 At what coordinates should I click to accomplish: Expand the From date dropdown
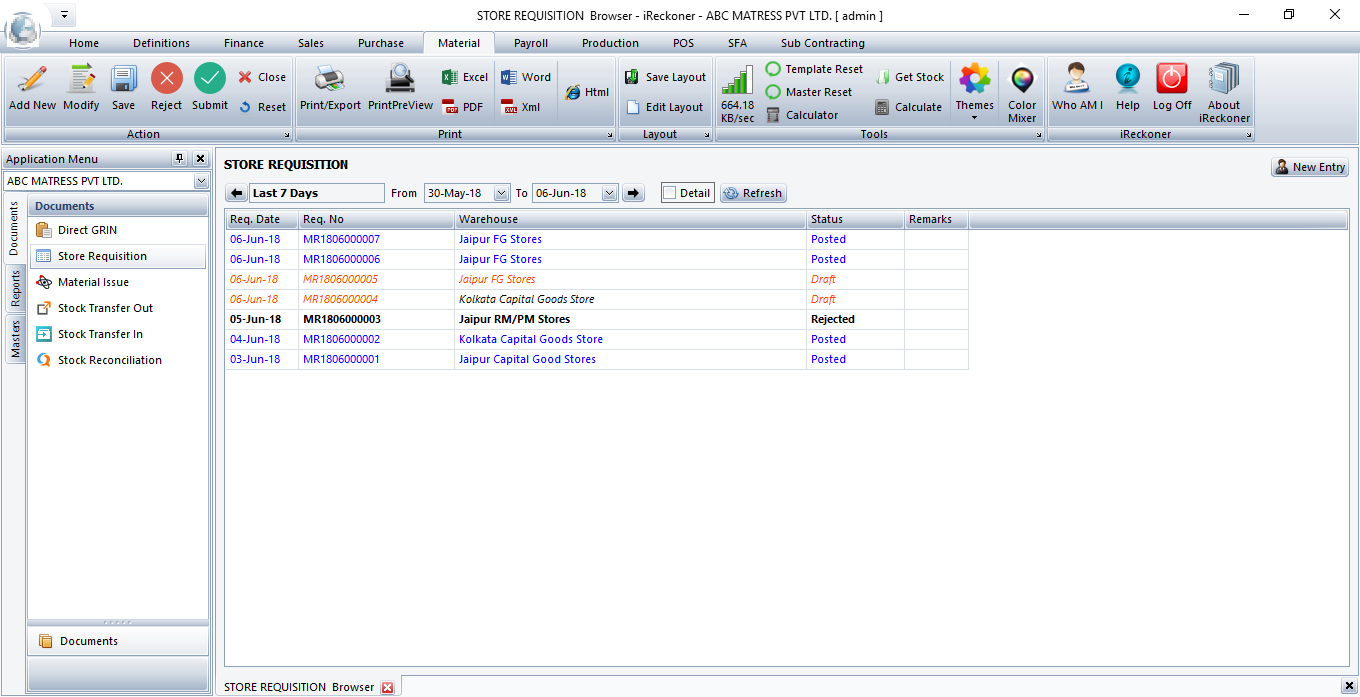pos(501,193)
